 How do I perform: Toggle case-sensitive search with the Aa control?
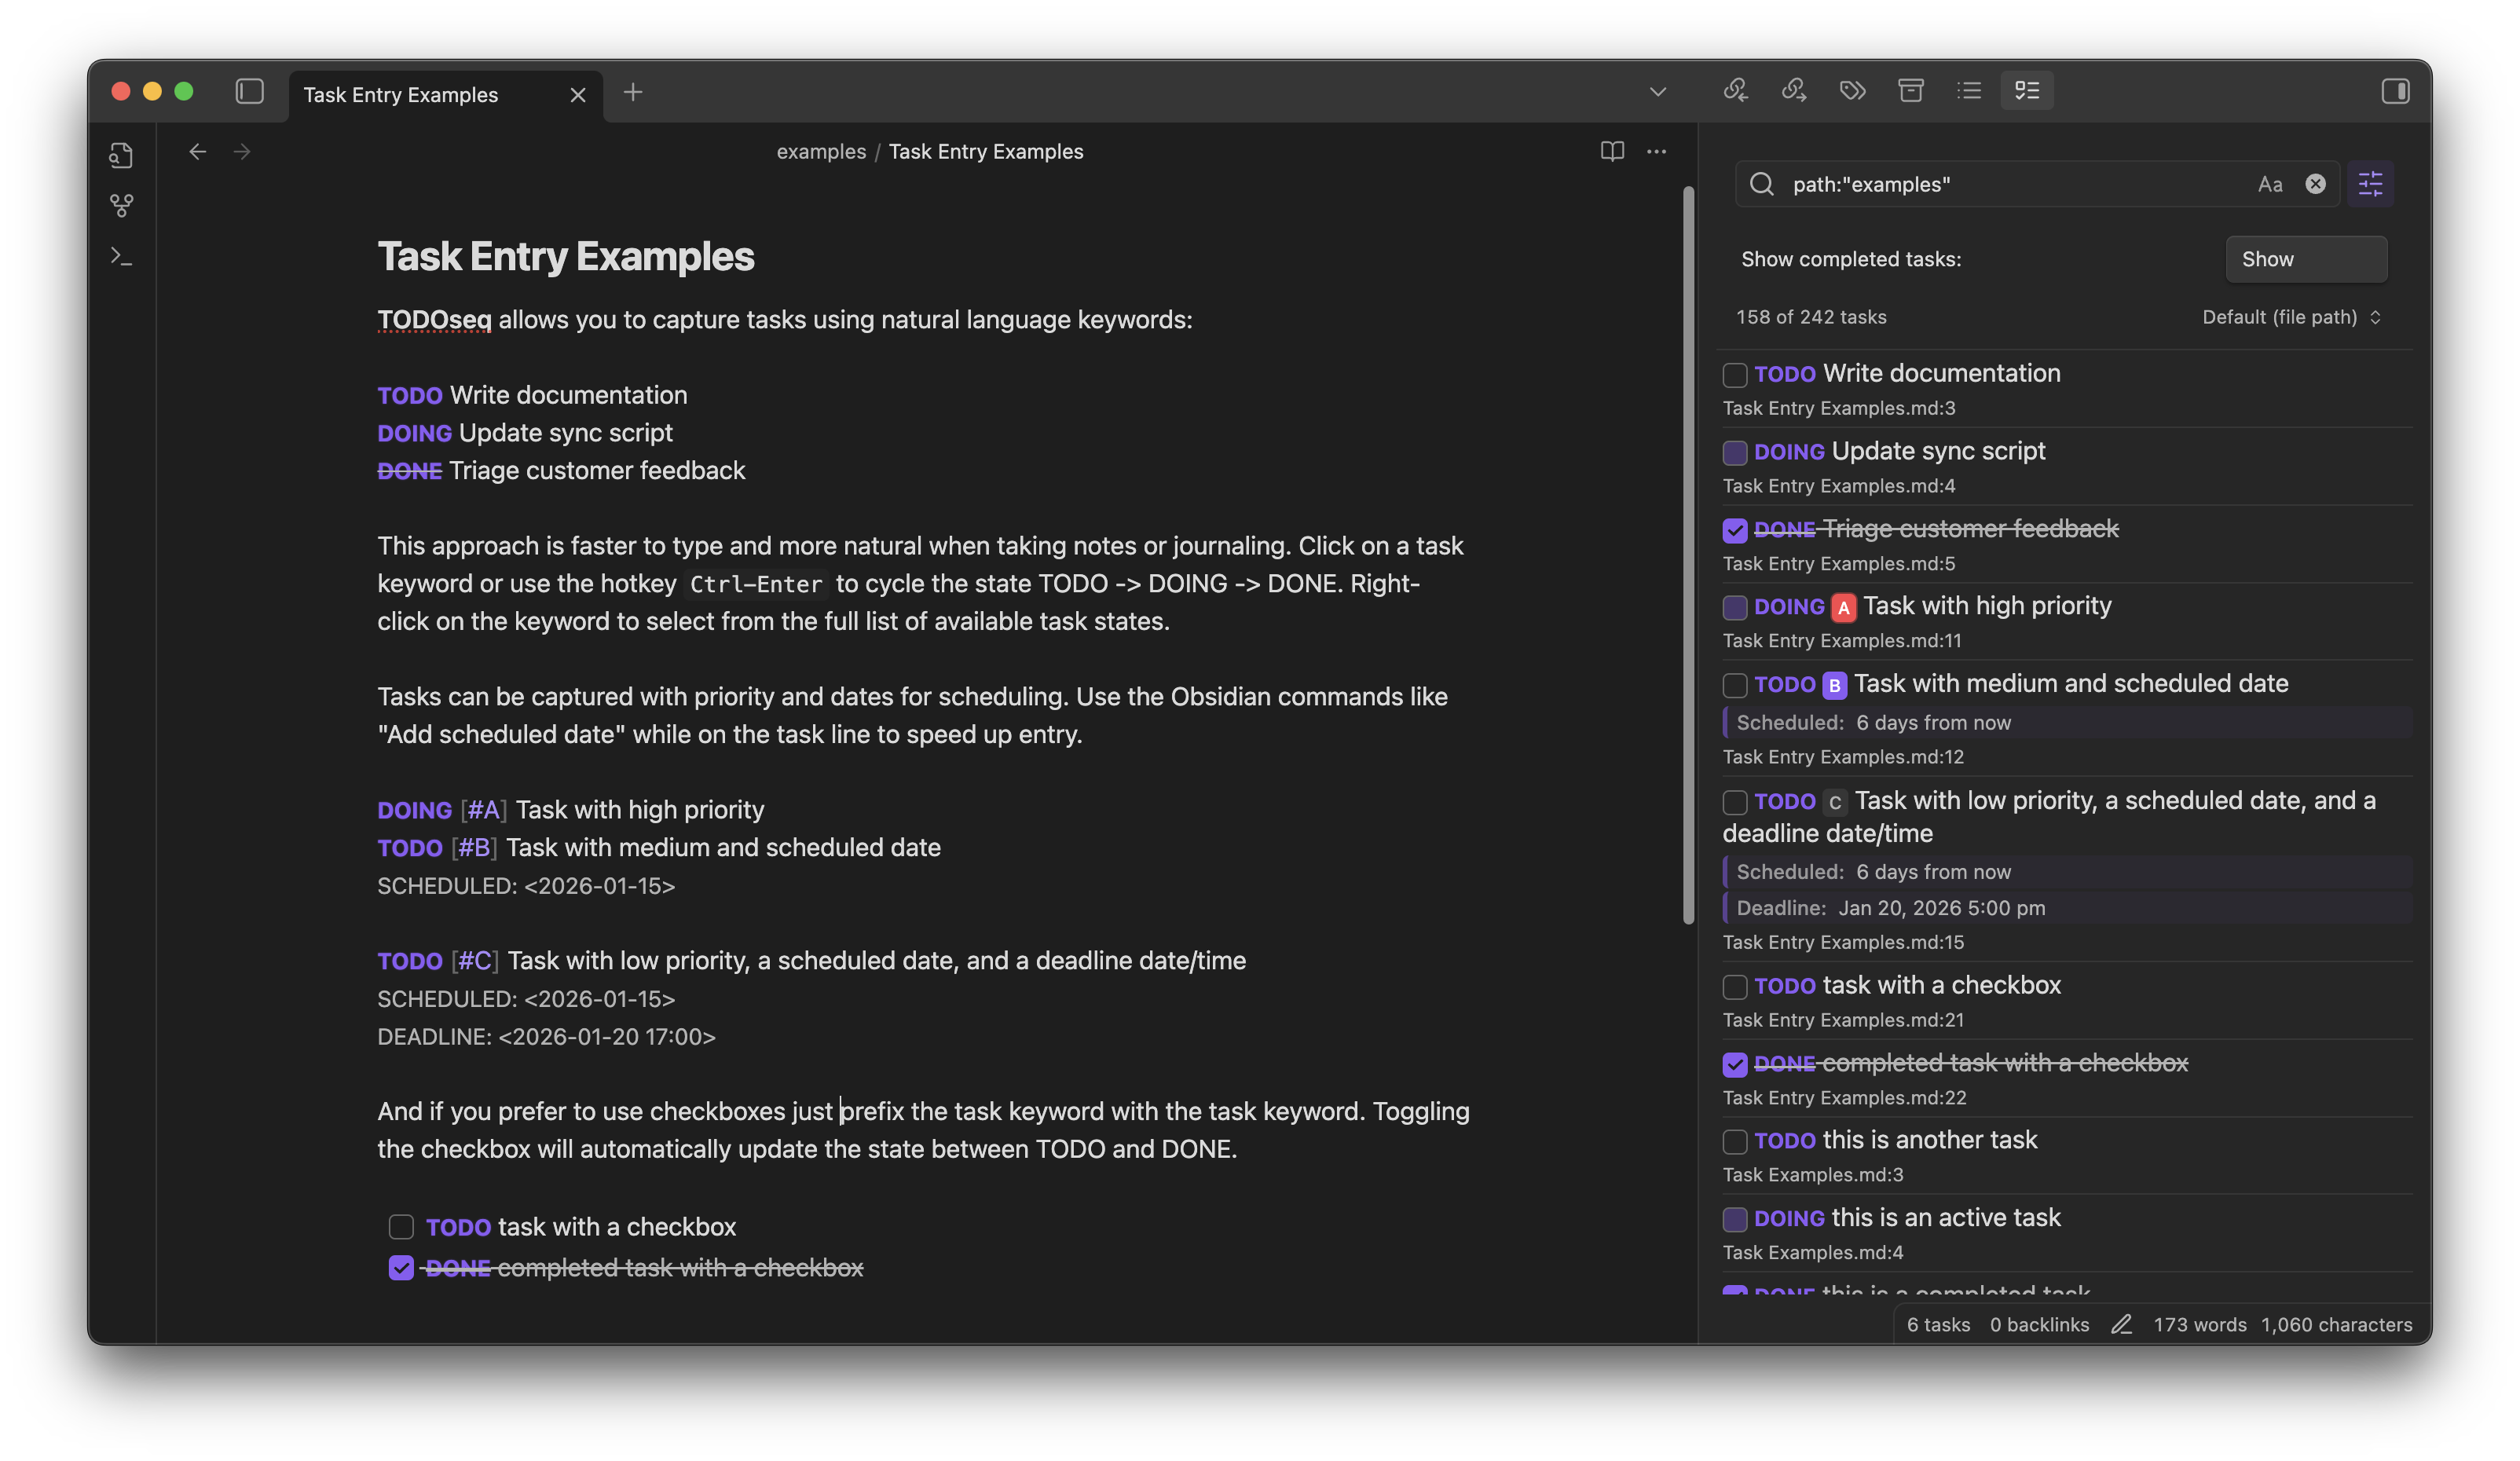tap(2270, 184)
